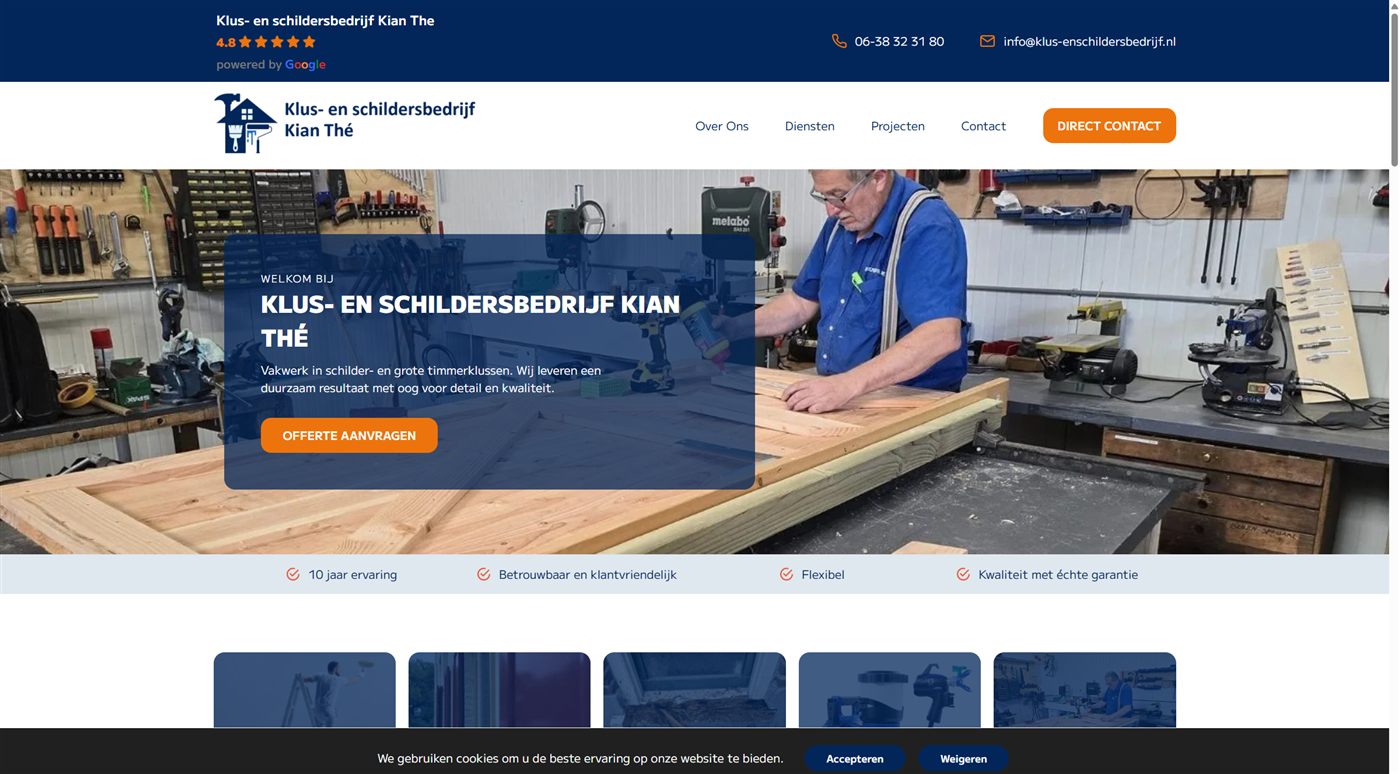The height and width of the screenshot is (774, 1400).
Task: Open the weathered wood frame service thumbnail
Action: (695, 691)
